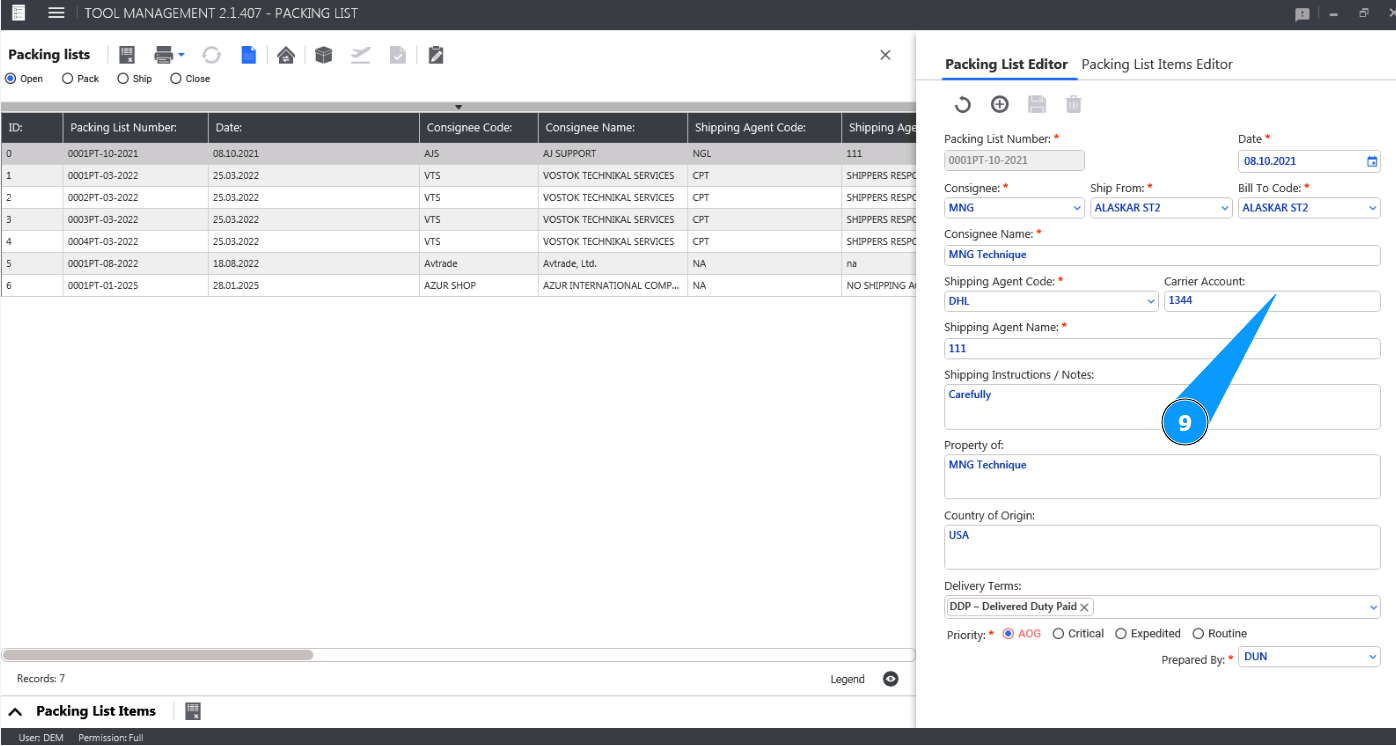Click the circular undo arrow icon in editor
This screenshot has height=746, width=1396.
[x=962, y=104]
